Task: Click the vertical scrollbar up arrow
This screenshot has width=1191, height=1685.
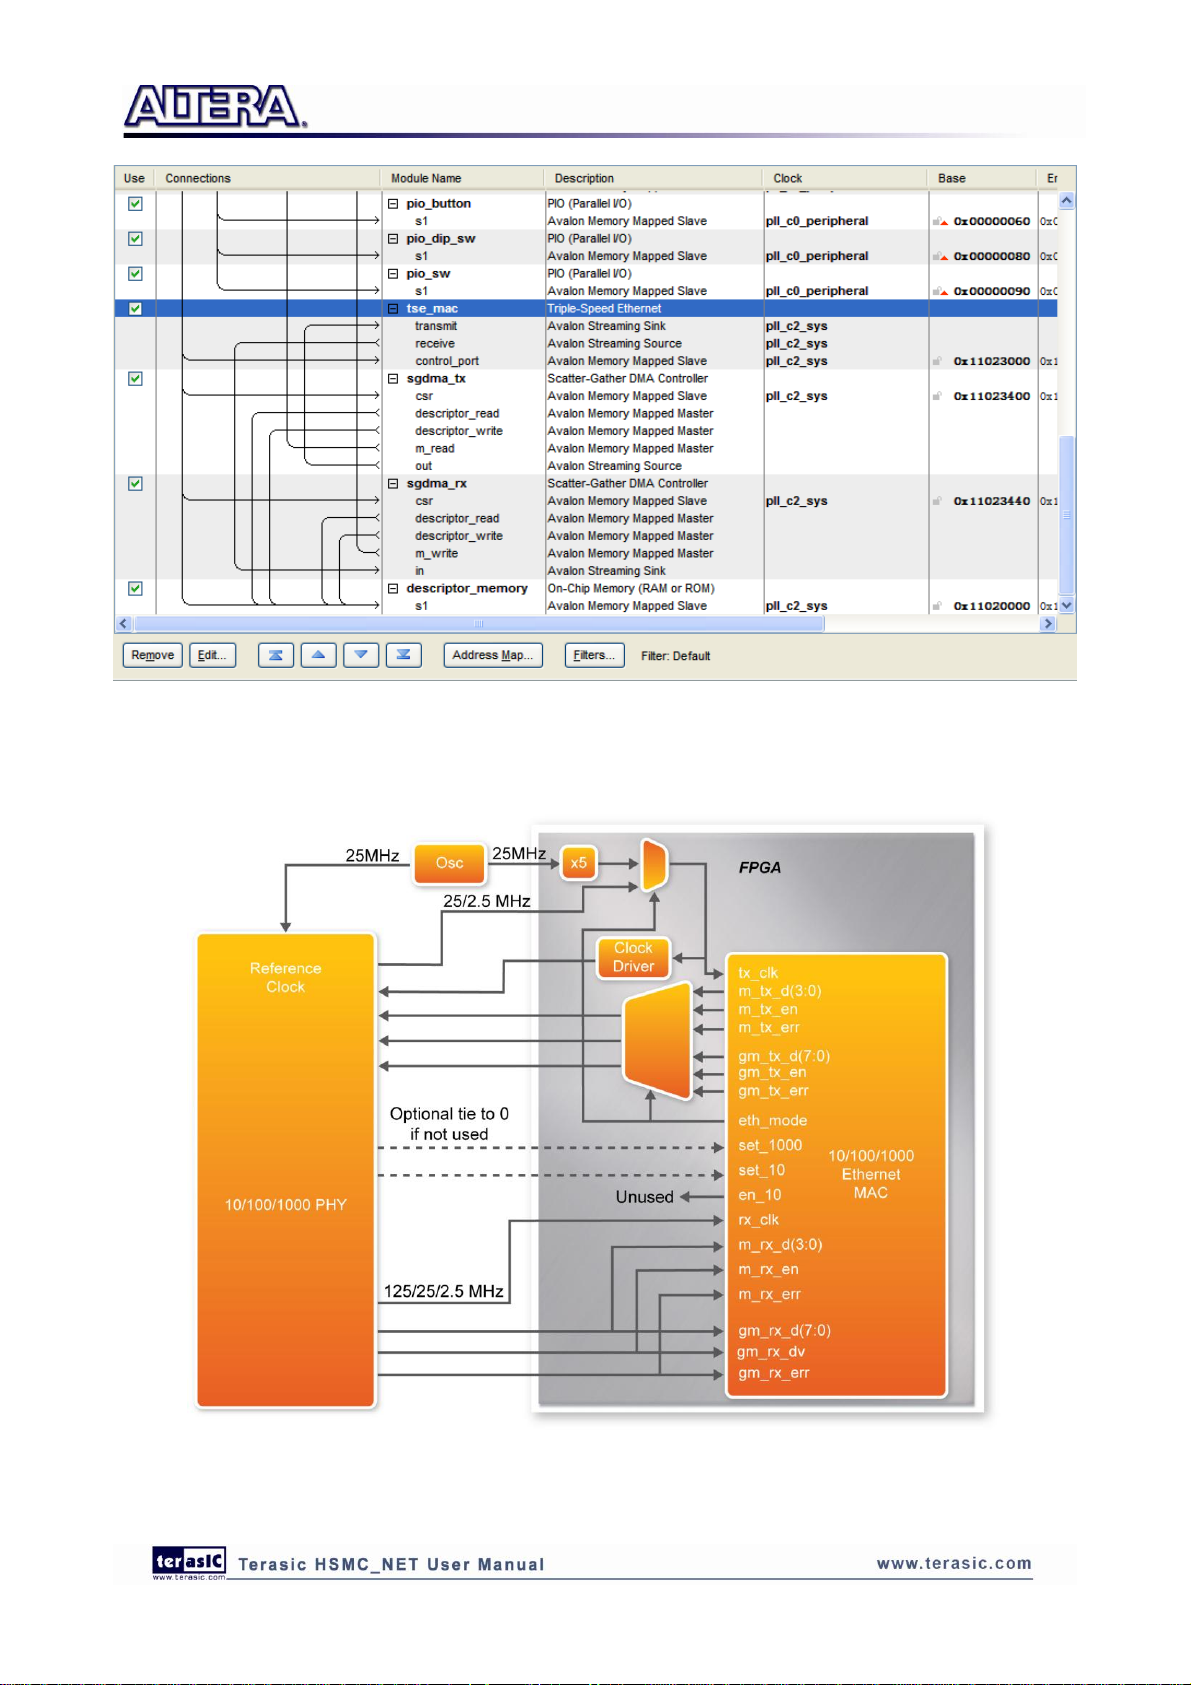Action: click(x=1067, y=201)
